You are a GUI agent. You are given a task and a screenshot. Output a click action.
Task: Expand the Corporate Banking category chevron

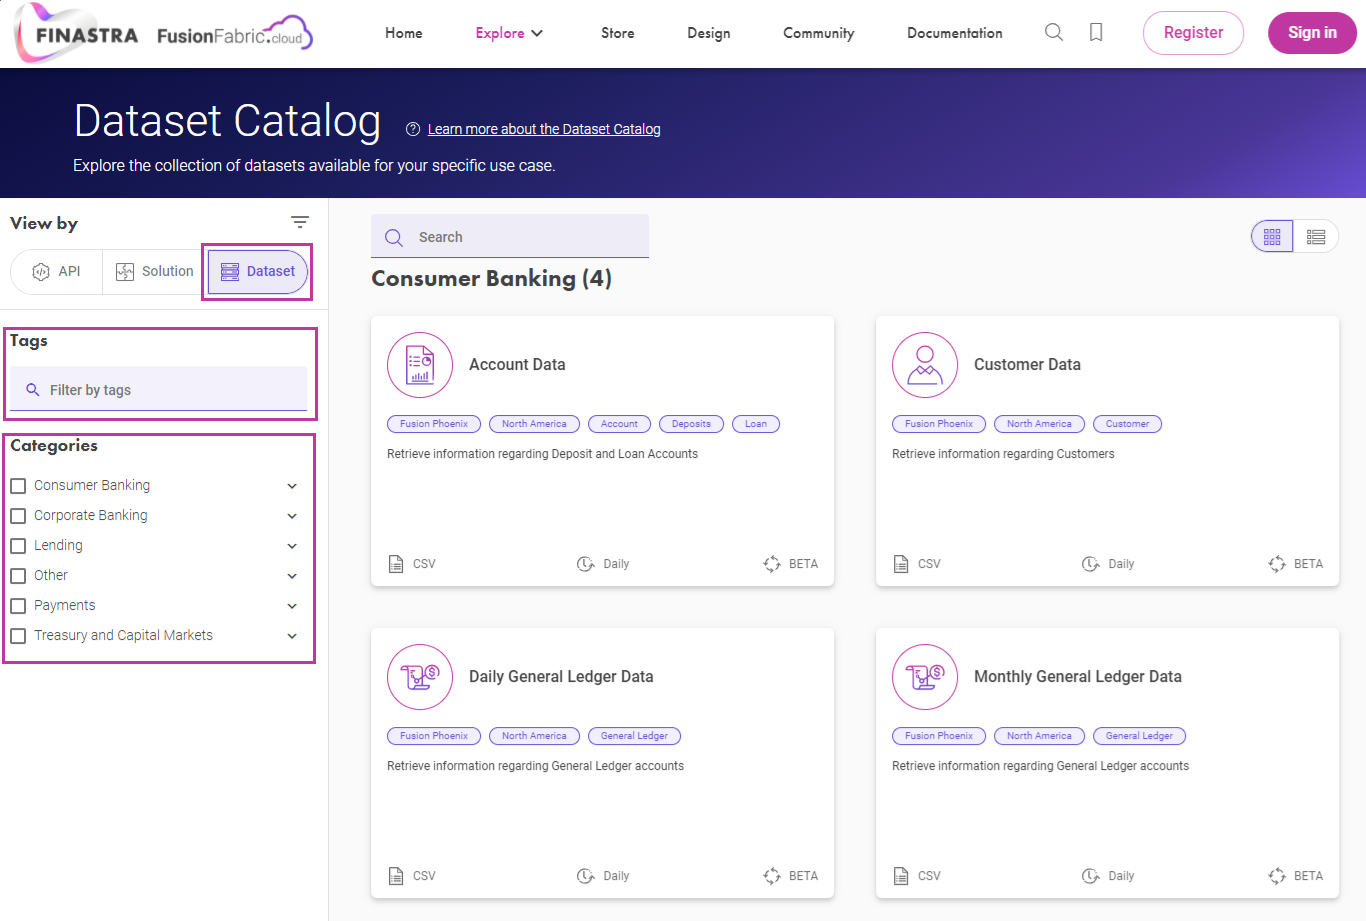[292, 516]
